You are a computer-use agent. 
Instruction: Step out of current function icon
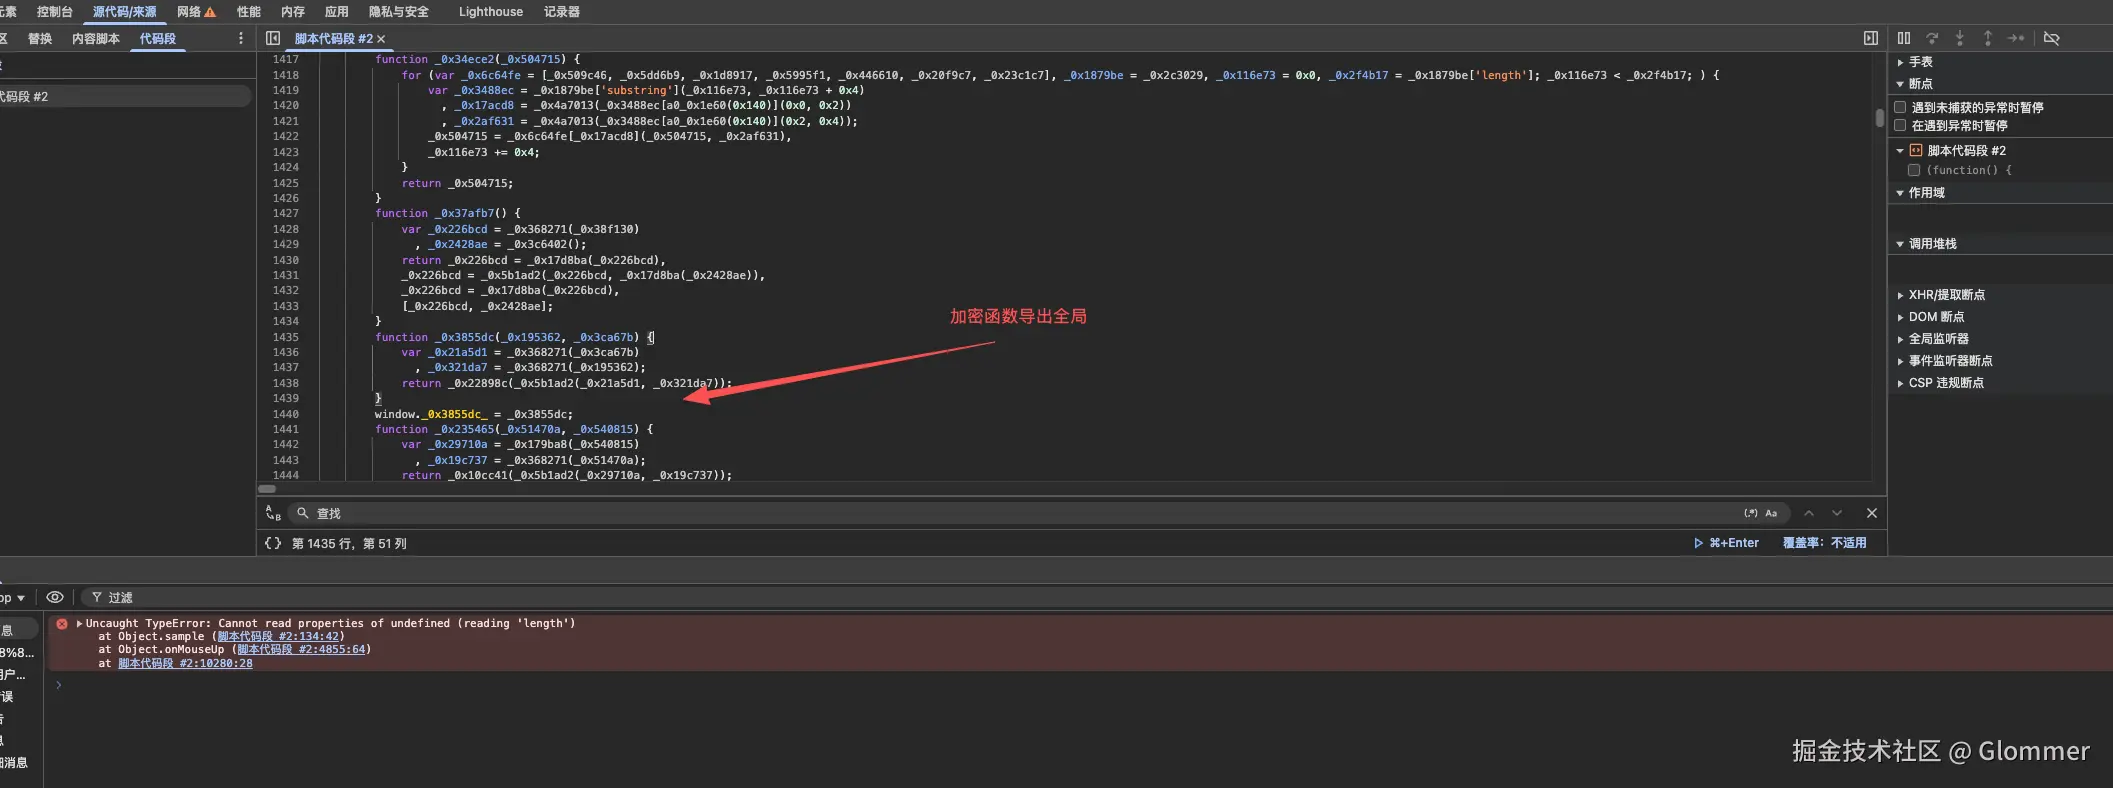click(1988, 38)
